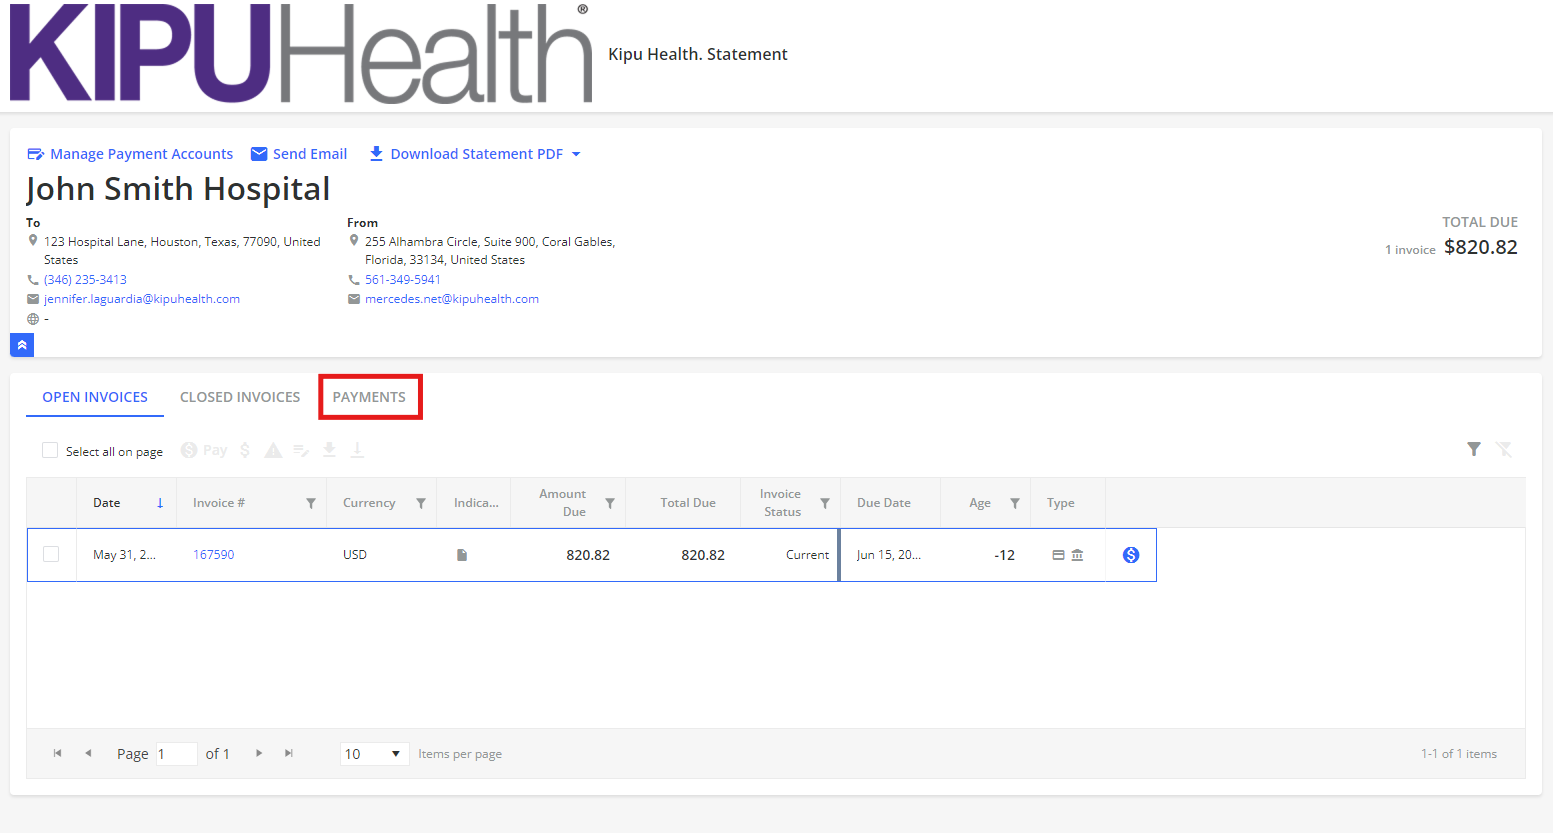Select the Pay toolbar icon
The height and width of the screenshot is (833, 1553).
click(x=203, y=450)
